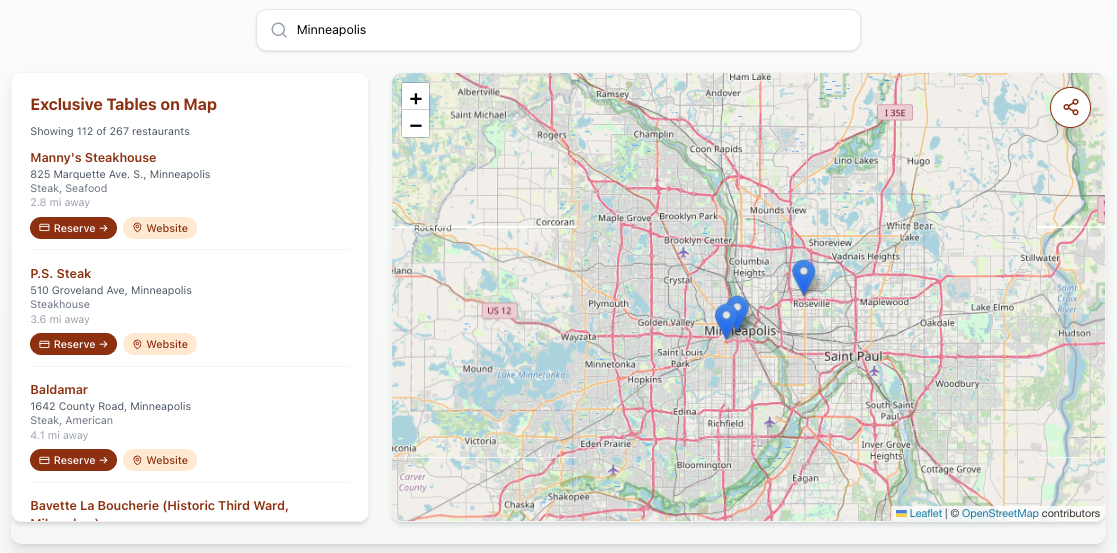The width and height of the screenshot is (1117, 553).
Task: Visit Manny's Steakhouse website
Action: pos(160,228)
